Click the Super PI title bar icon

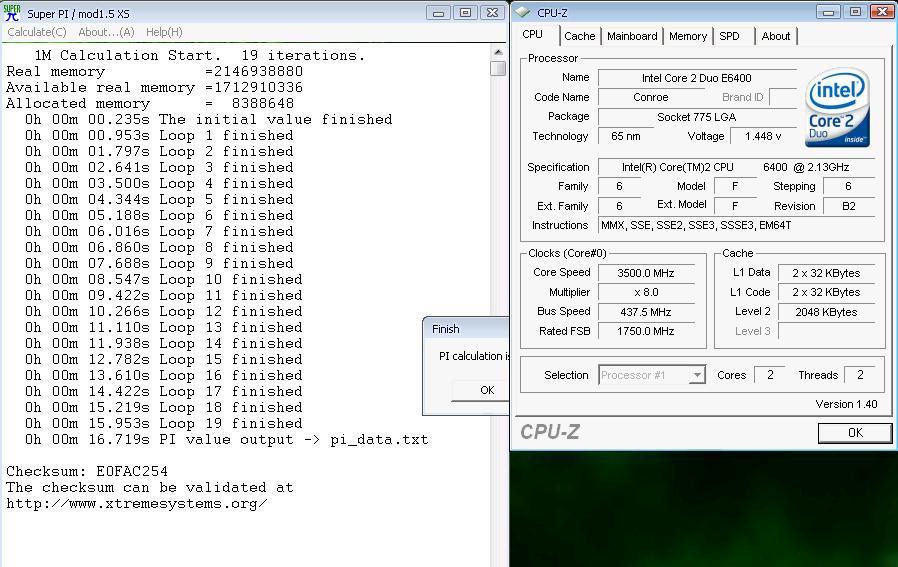pyautogui.click(x=13, y=13)
